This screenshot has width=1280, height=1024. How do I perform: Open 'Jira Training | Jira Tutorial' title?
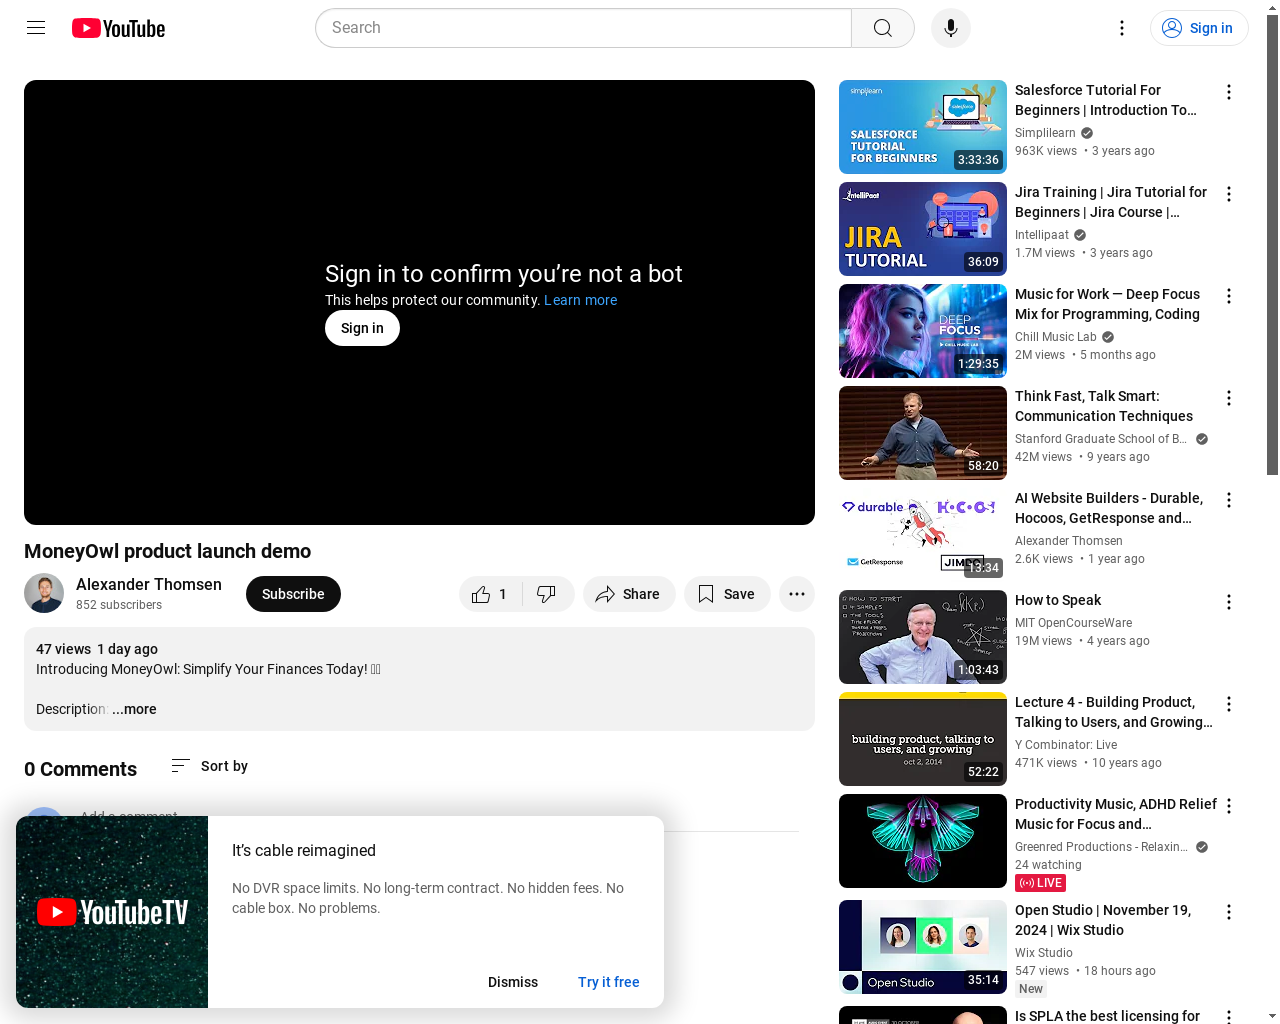point(1111,202)
